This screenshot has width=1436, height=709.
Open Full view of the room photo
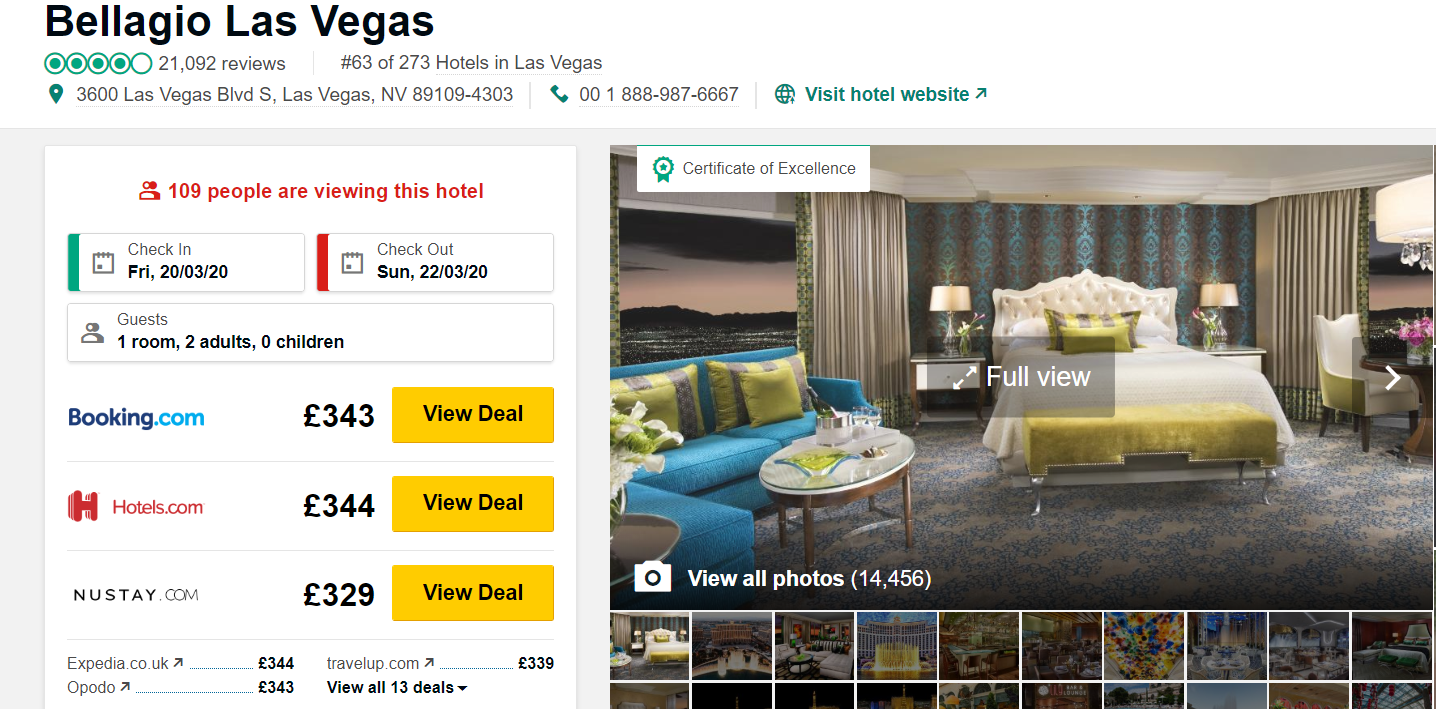click(1020, 377)
